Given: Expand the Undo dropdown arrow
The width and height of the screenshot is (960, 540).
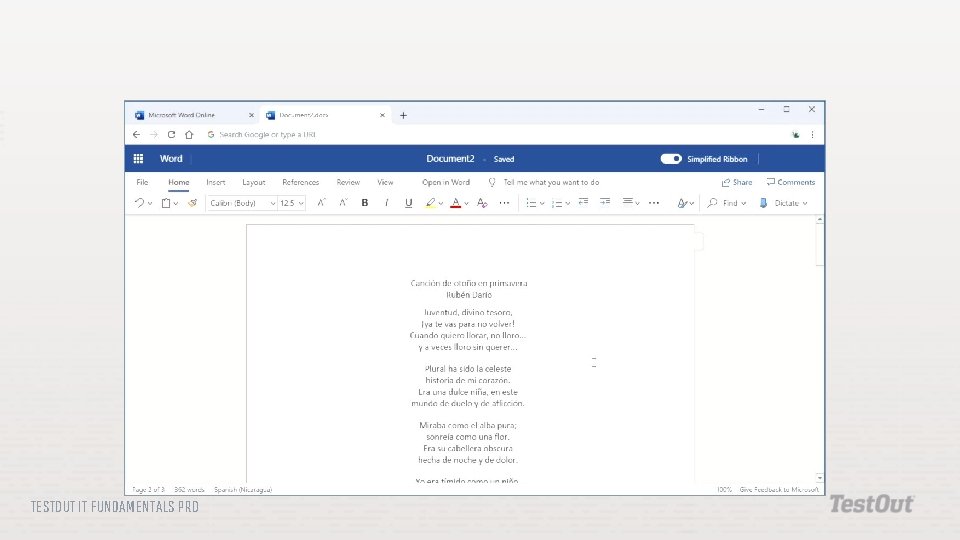Looking at the screenshot, I should pyautogui.click(x=150, y=203).
